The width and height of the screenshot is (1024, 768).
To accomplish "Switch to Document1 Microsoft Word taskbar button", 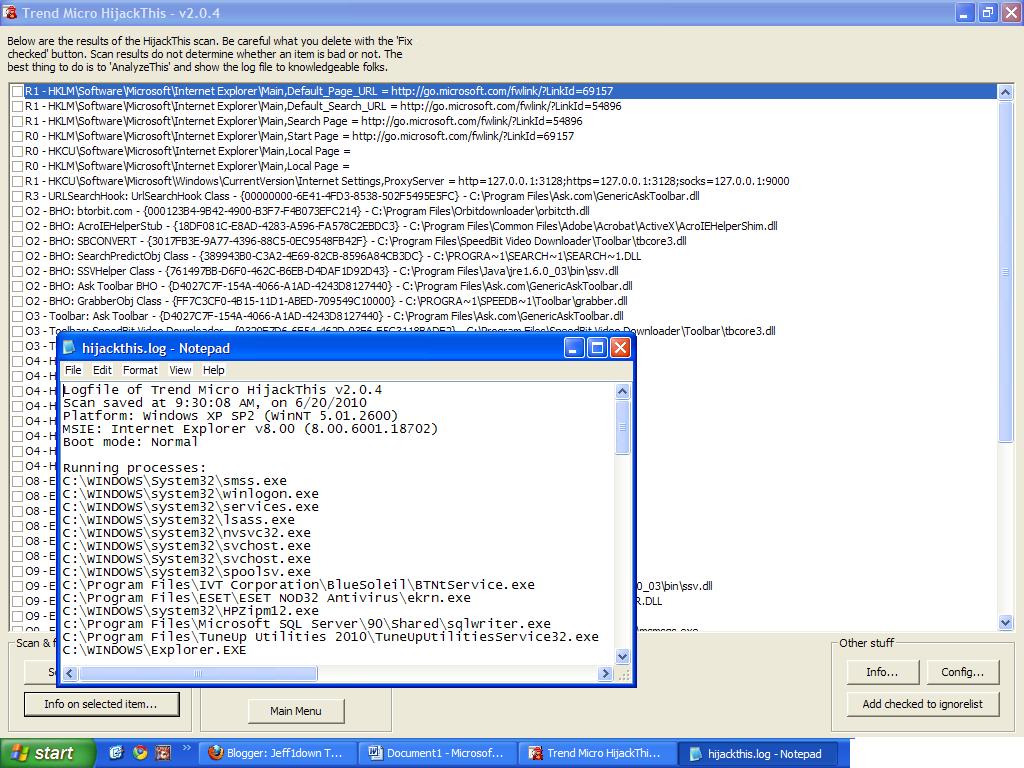I will click(x=438, y=753).
